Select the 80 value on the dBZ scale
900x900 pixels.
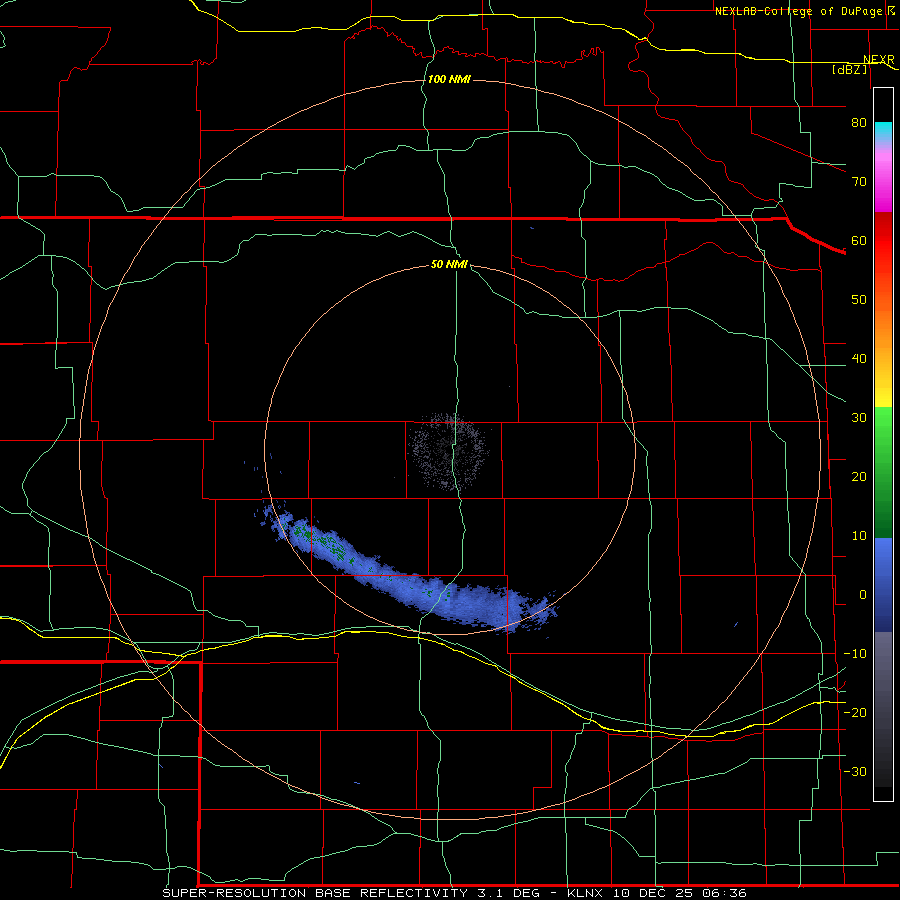[x=859, y=123]
